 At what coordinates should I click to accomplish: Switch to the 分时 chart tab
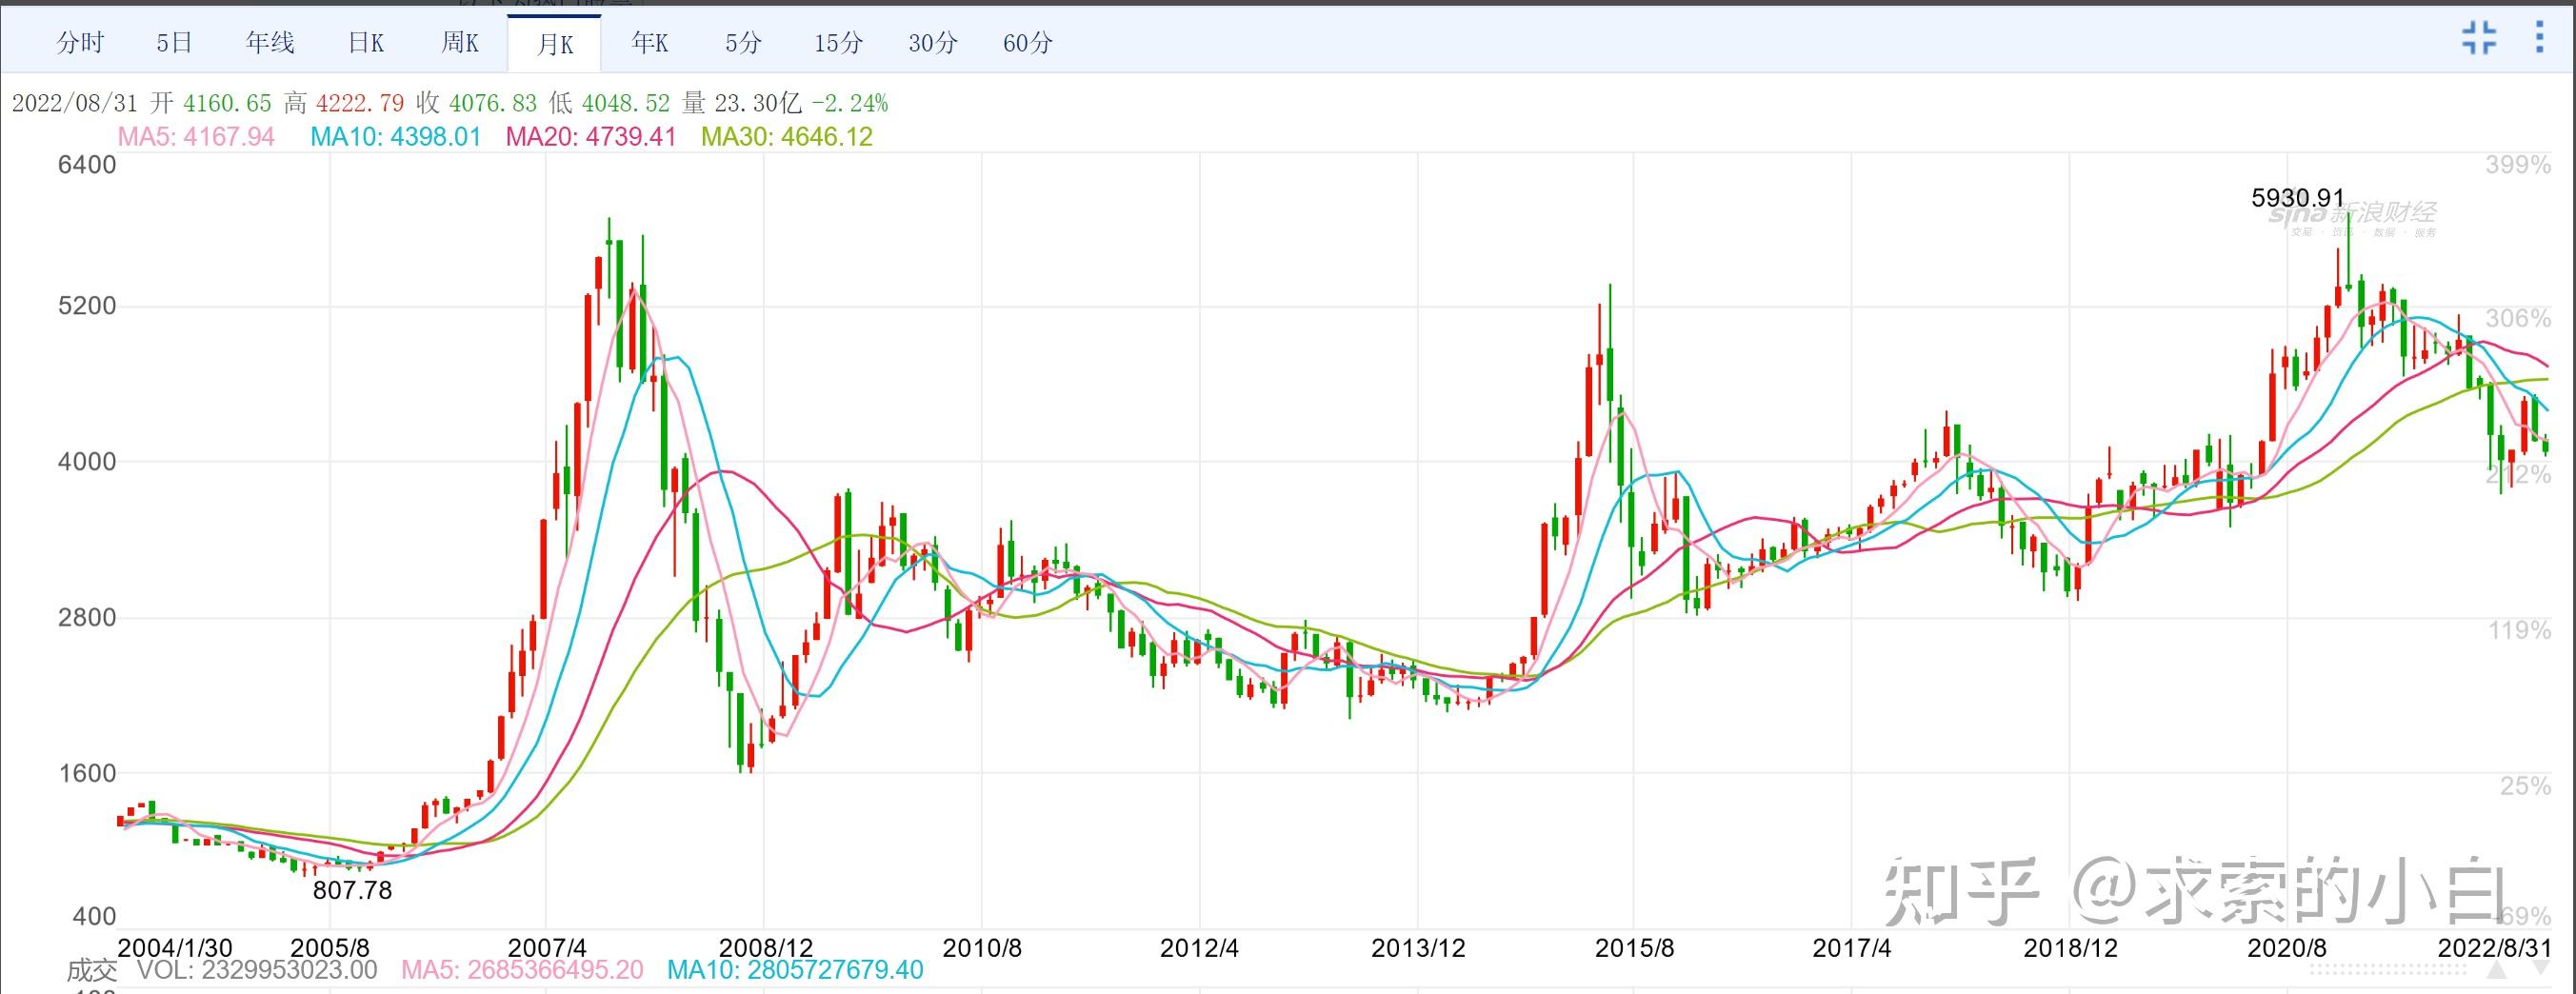80,43
